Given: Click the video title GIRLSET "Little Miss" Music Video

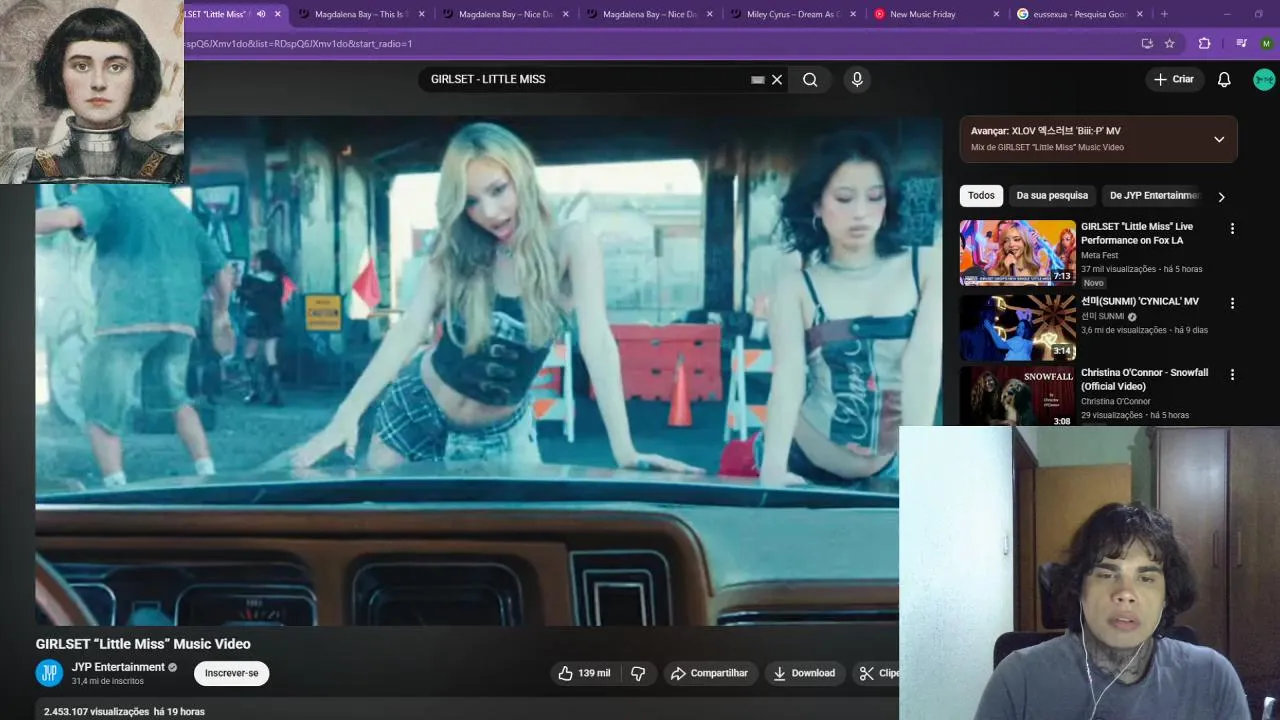Looking at the screenshot, I should (x=143, y=644).
